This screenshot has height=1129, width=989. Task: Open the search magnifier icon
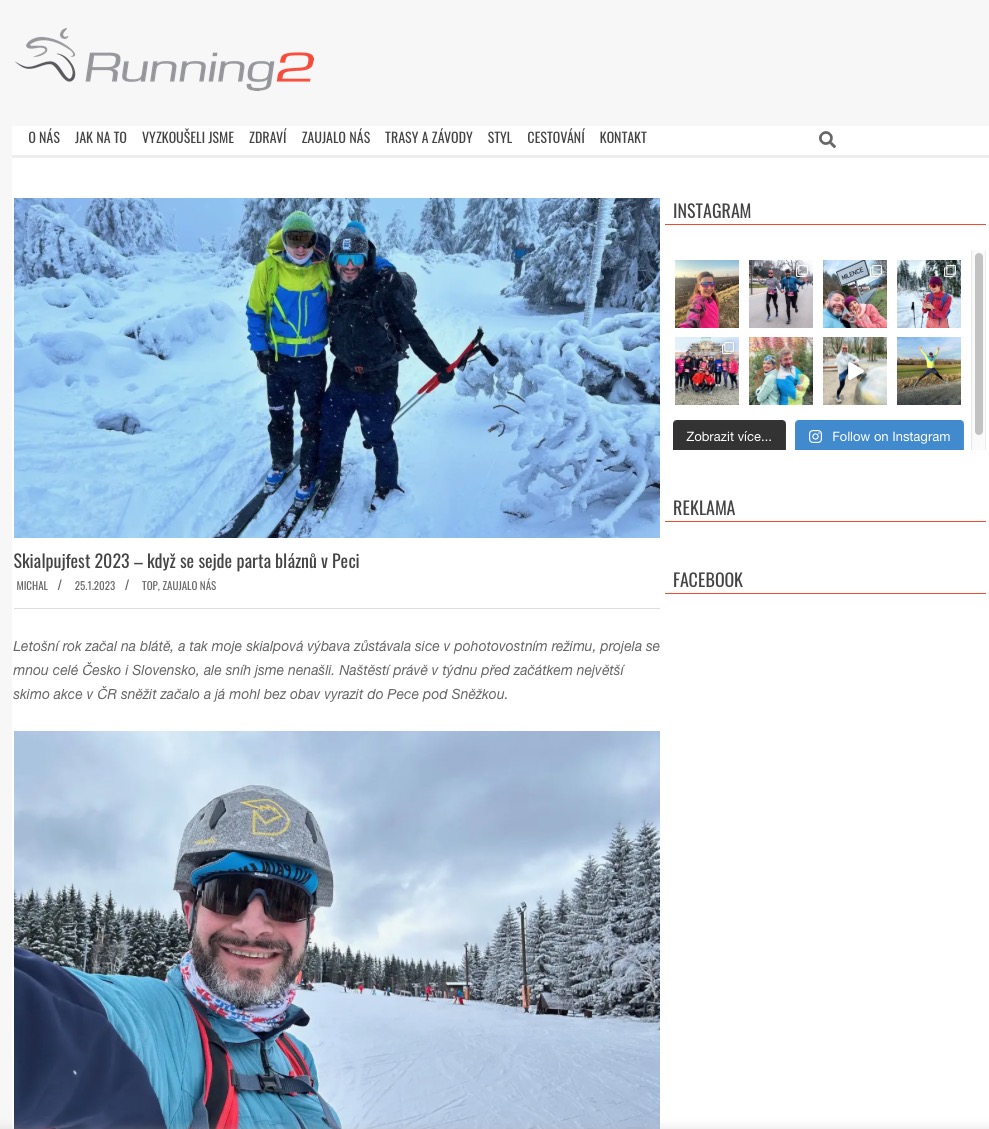[827, 140]
